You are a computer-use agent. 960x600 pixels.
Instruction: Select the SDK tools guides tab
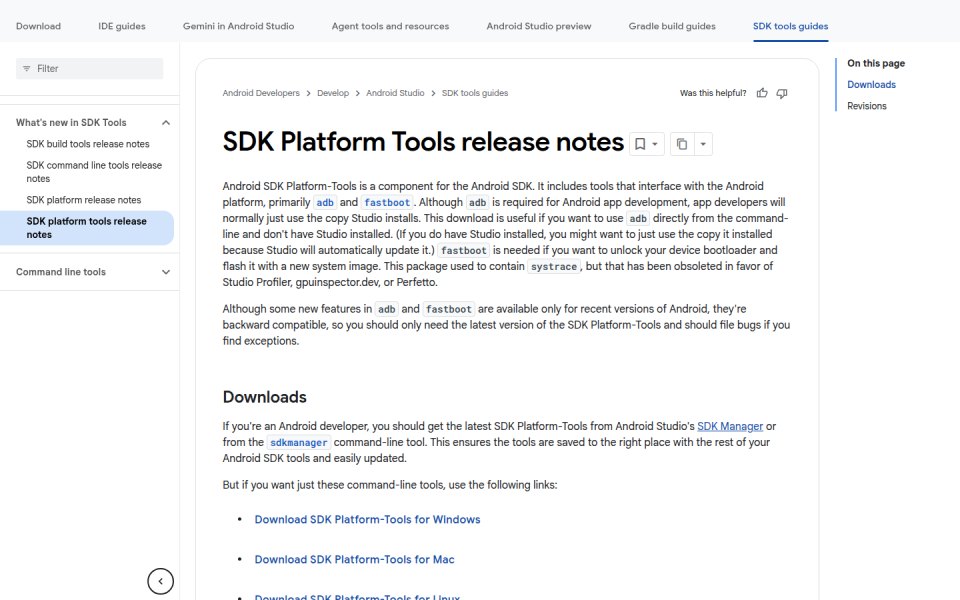pyautogui.click(x=790, y=26)
